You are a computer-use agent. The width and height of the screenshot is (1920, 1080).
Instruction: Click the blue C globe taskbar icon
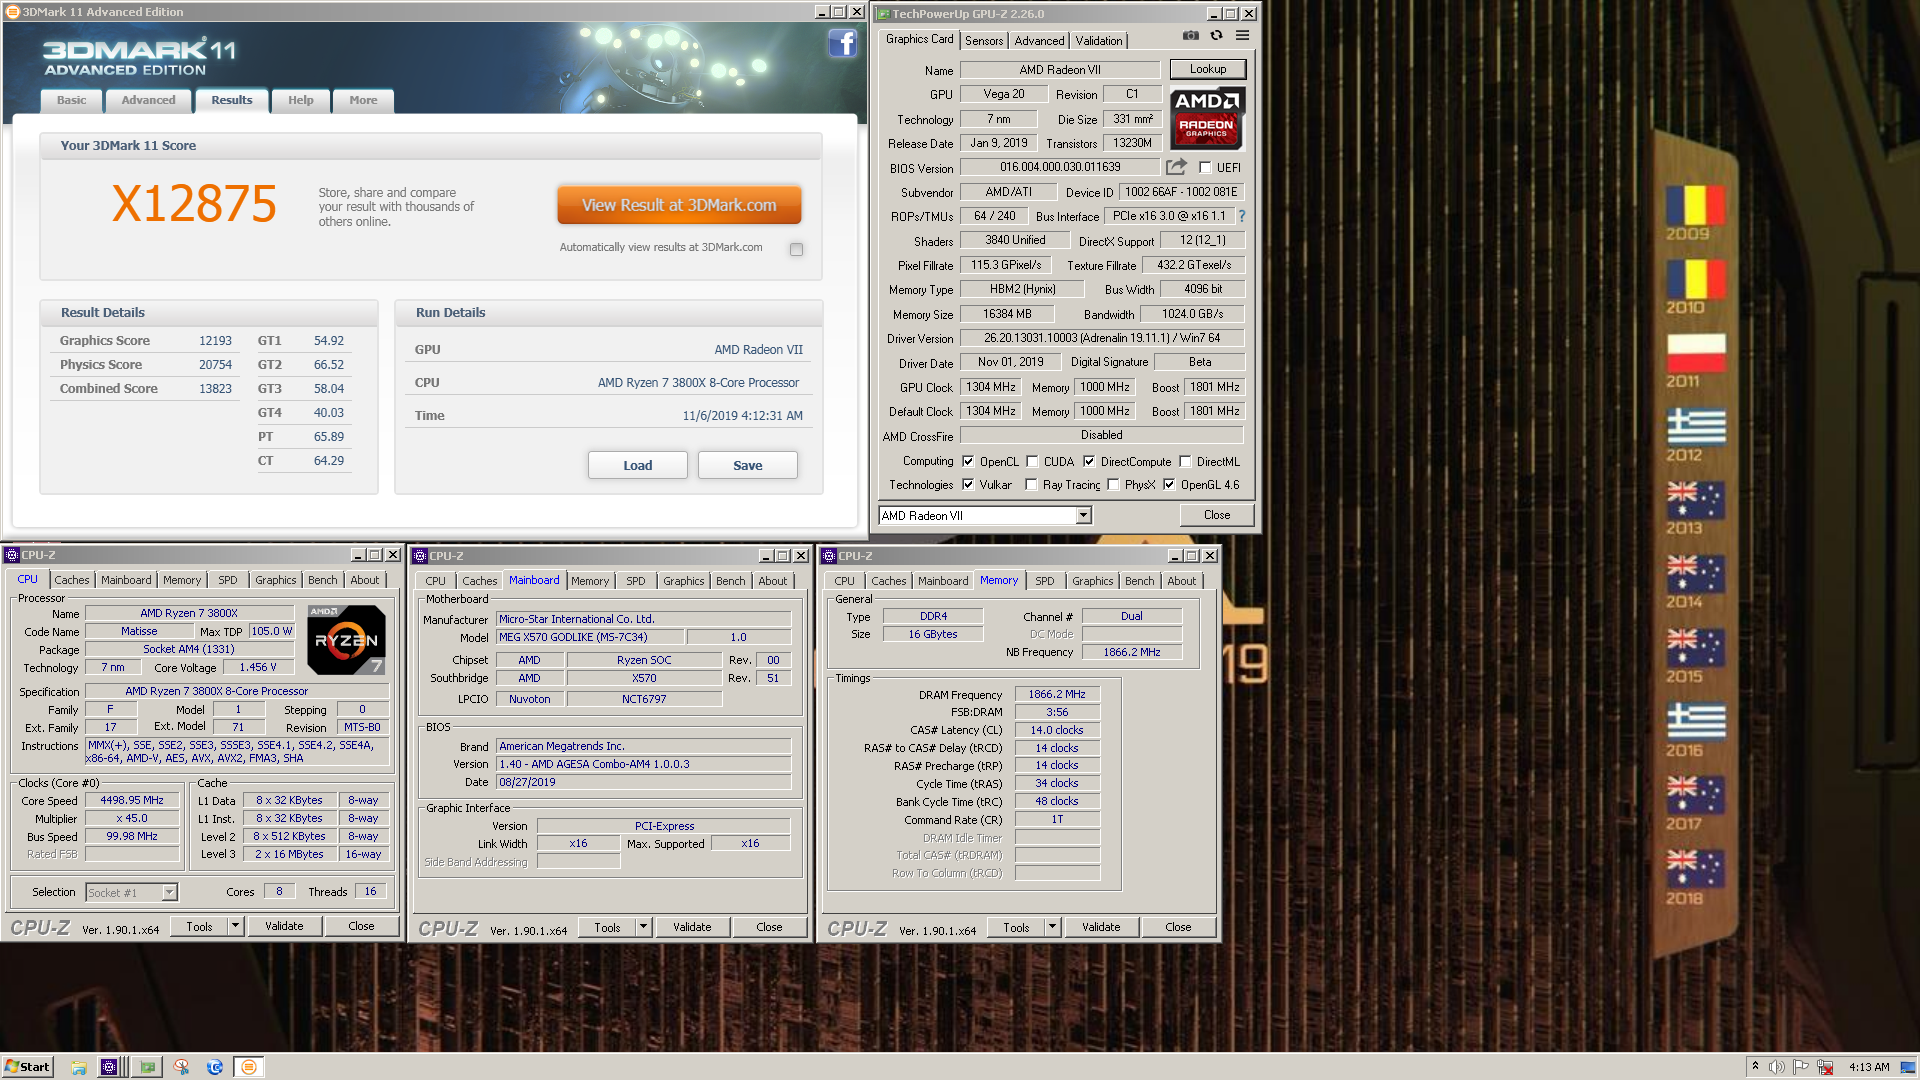(215, 1067)
